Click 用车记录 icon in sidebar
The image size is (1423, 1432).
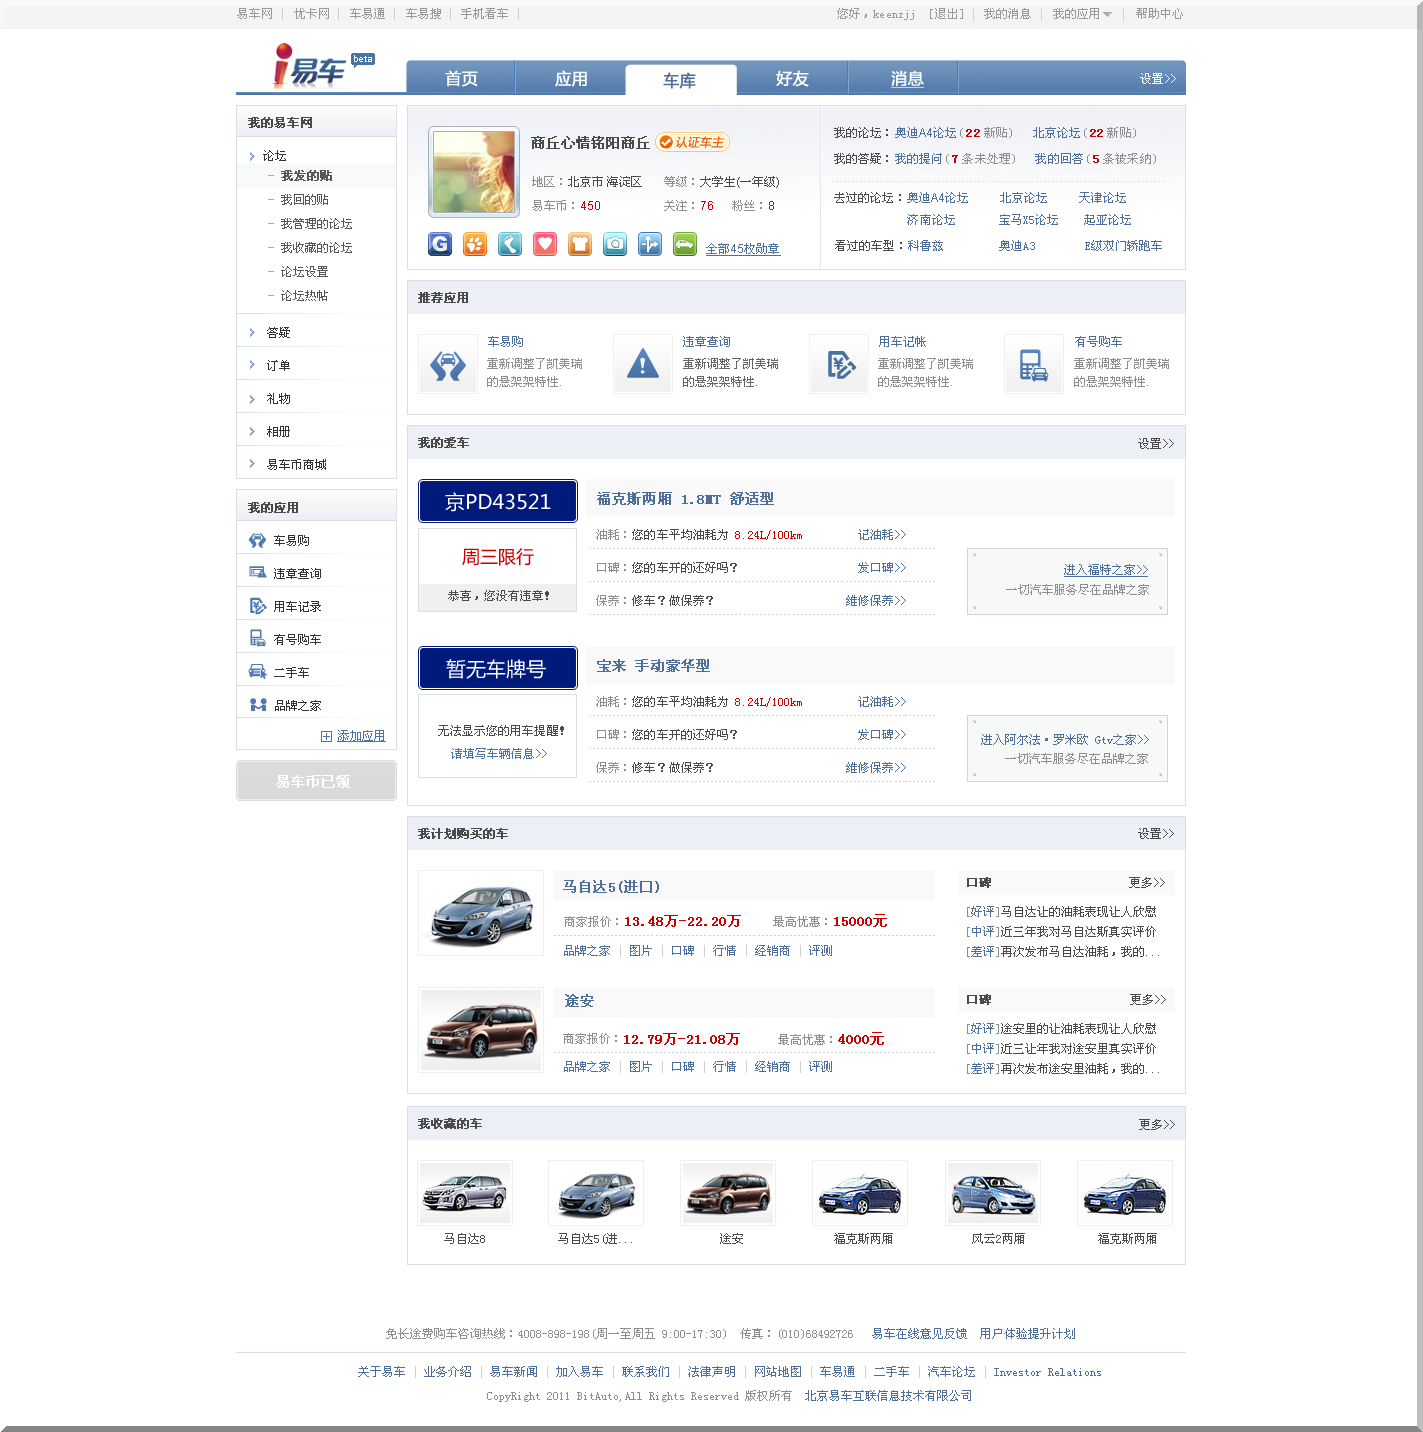(257, 606)
